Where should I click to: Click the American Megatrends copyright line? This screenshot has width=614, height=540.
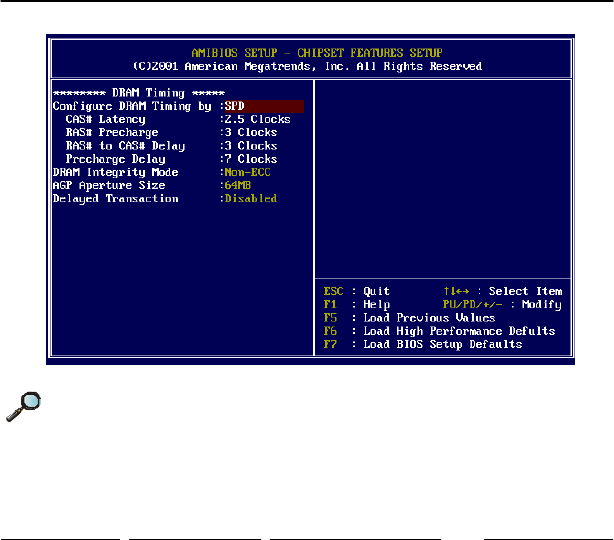(x=307, y=66)
